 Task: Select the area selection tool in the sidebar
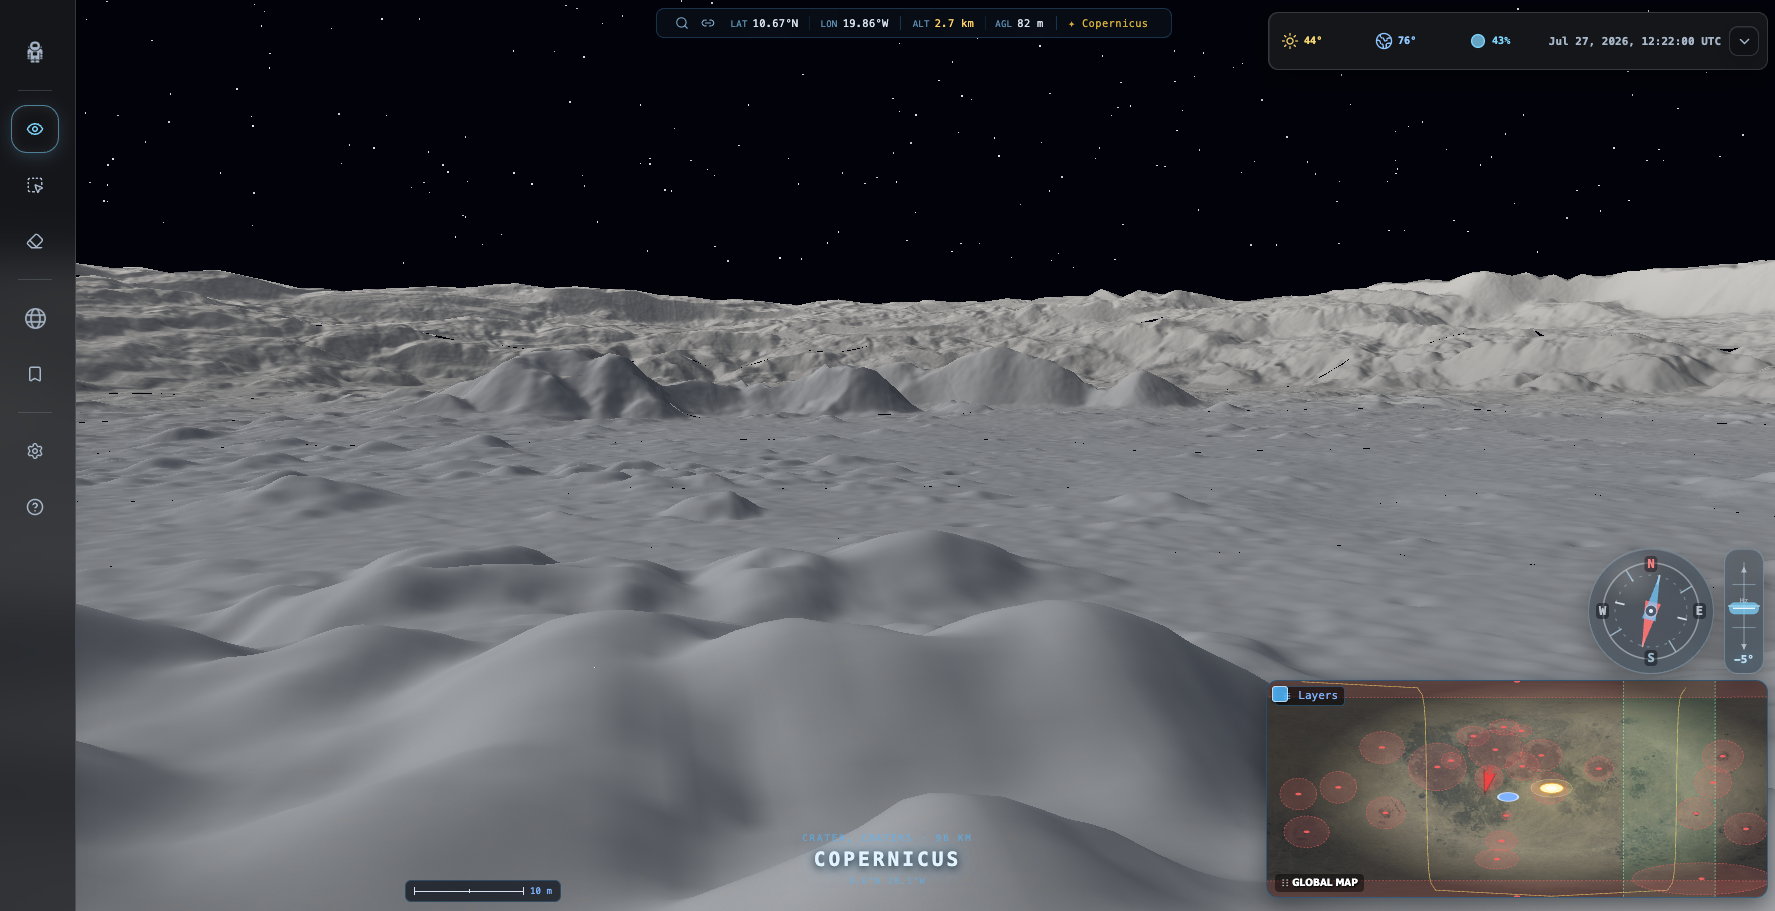(35, 186)
